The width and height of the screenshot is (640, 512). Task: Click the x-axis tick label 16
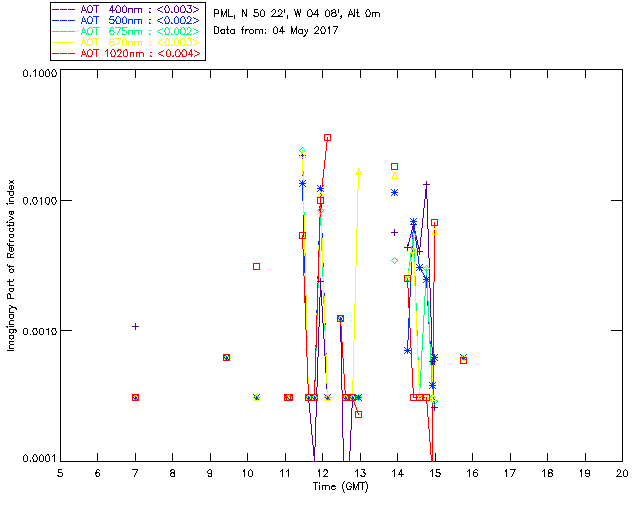473,473
